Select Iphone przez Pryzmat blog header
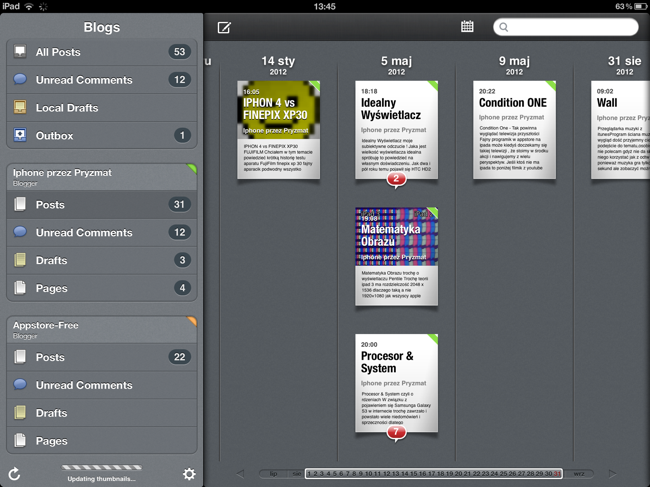The height and width of the screenshot is (487, 650). [x=102, y=177]
